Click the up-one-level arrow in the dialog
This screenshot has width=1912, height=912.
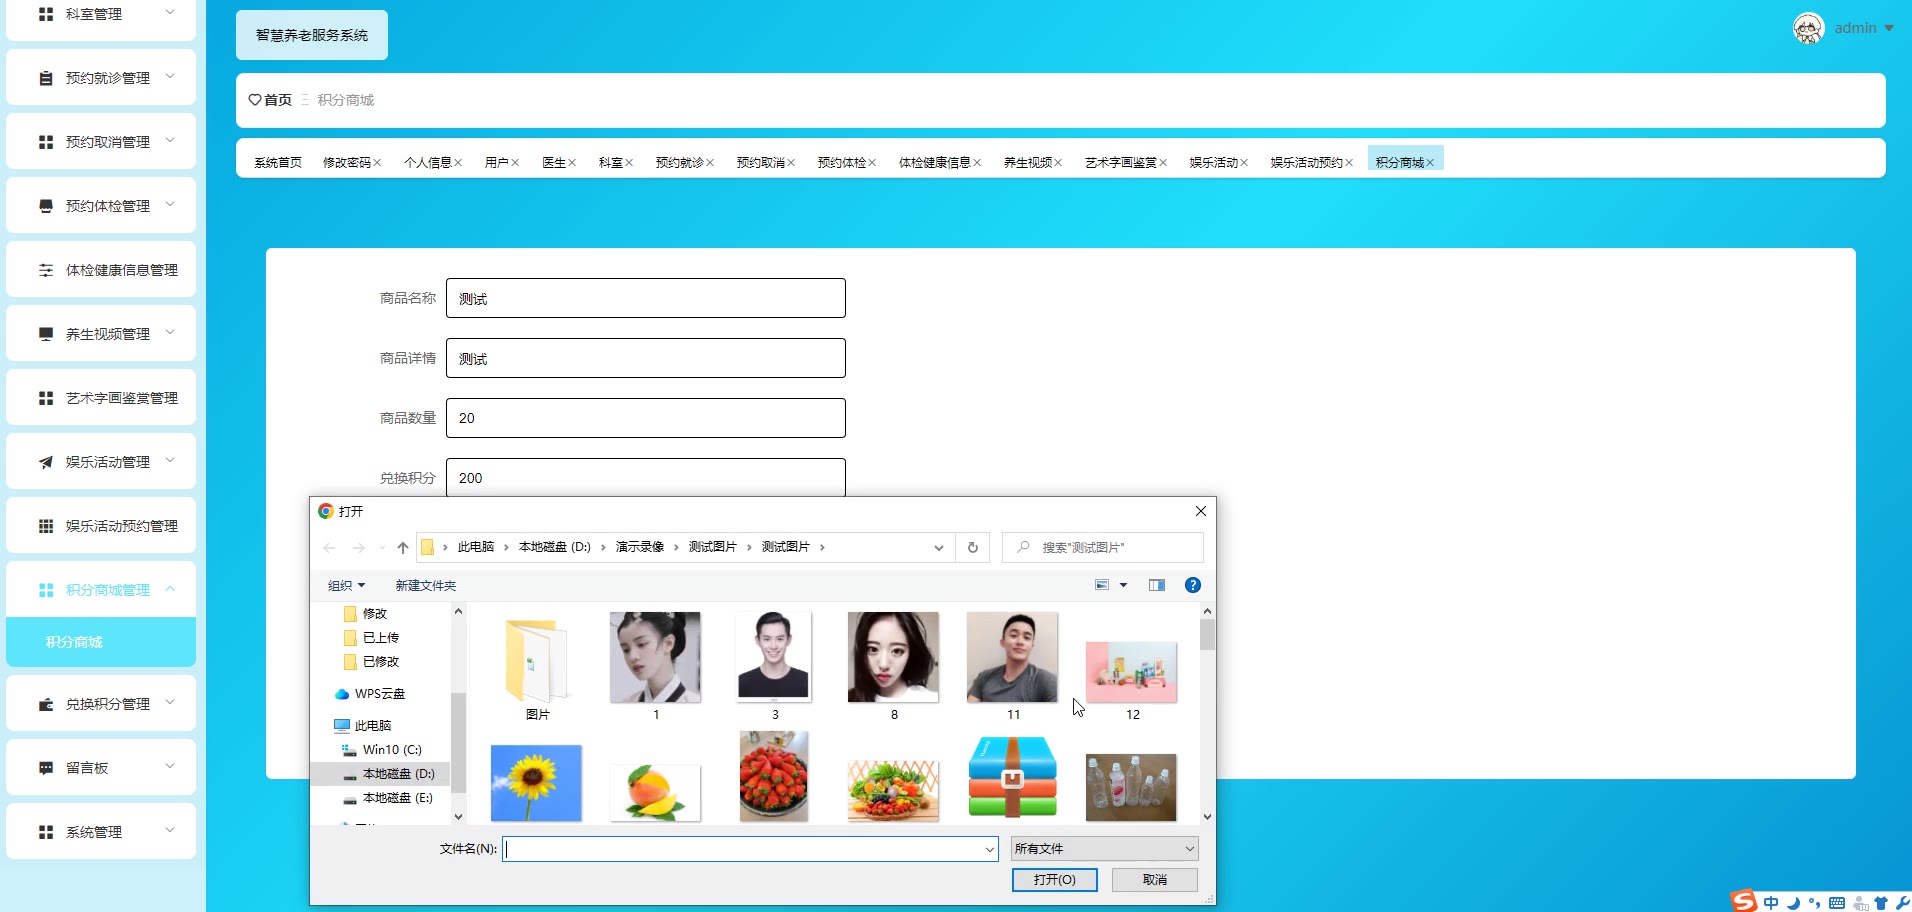pos(403,548)
